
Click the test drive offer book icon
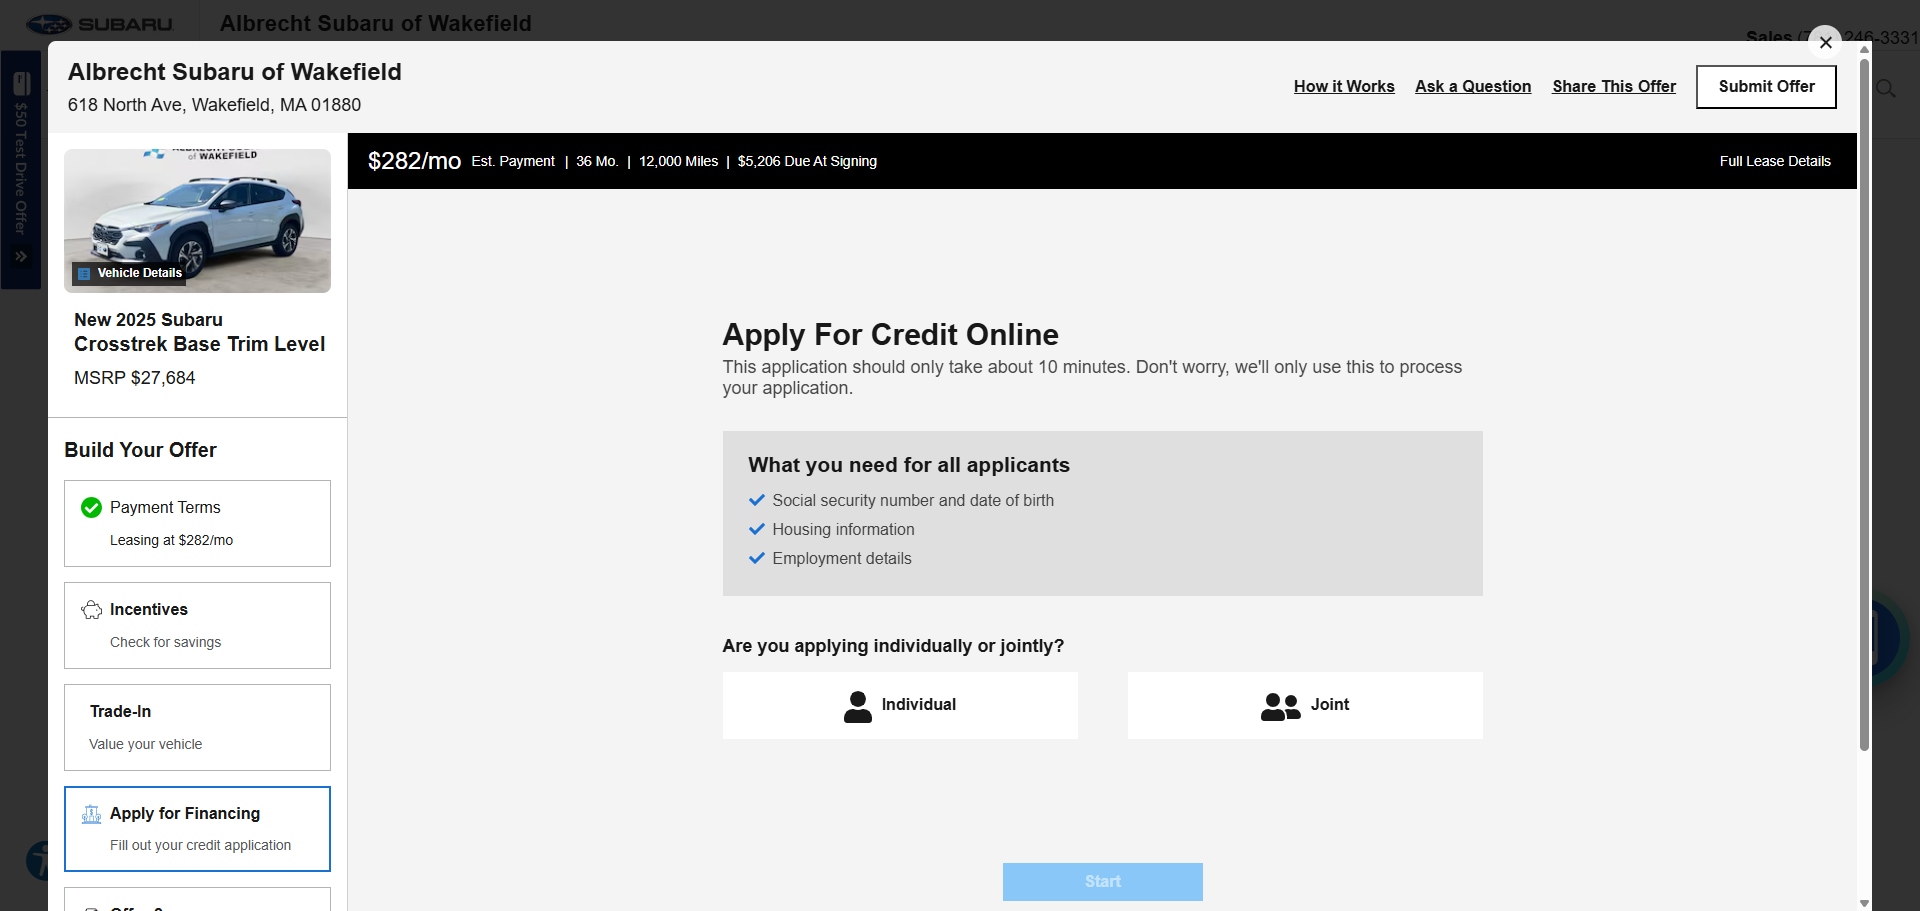tap(21, 84)
